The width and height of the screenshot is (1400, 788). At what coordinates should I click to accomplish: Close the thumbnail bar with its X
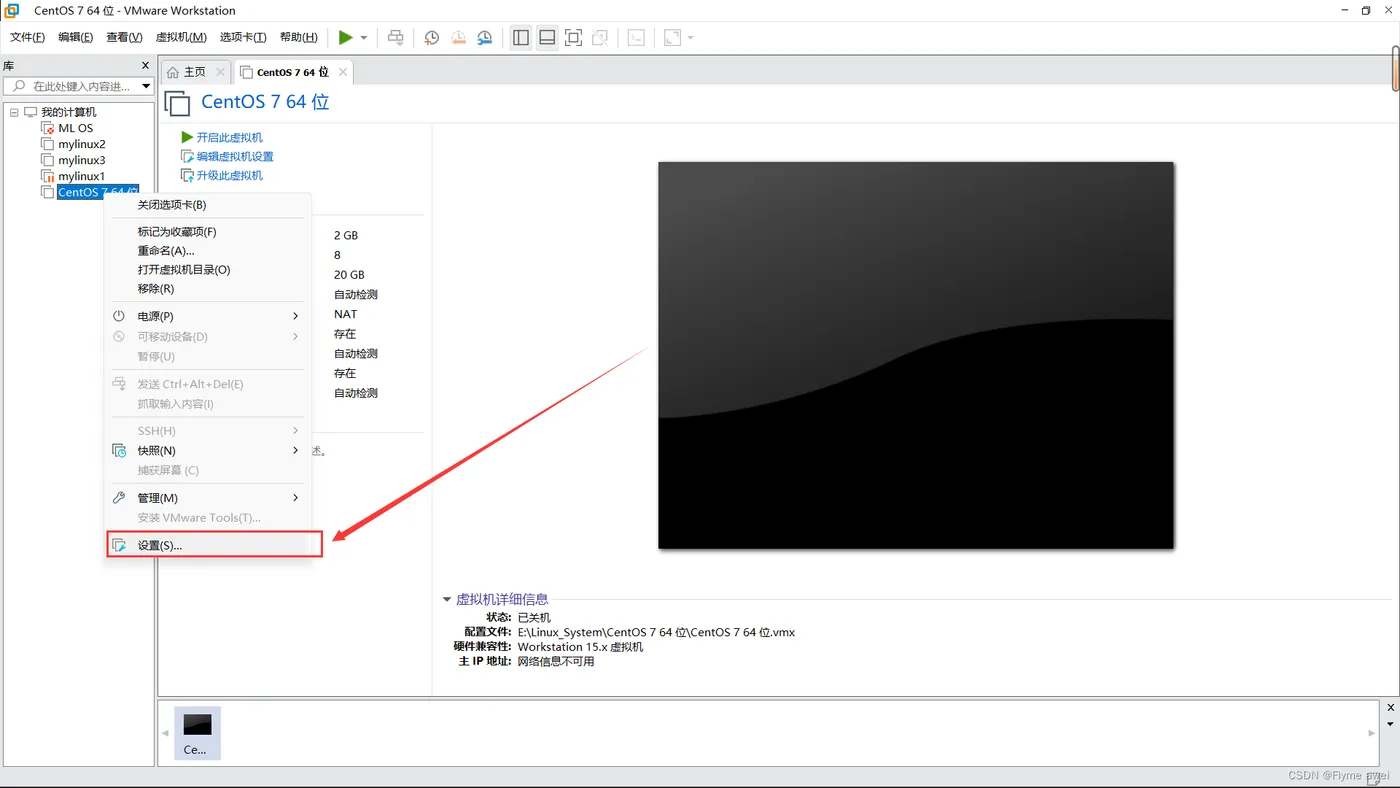tap(1391, 708)
